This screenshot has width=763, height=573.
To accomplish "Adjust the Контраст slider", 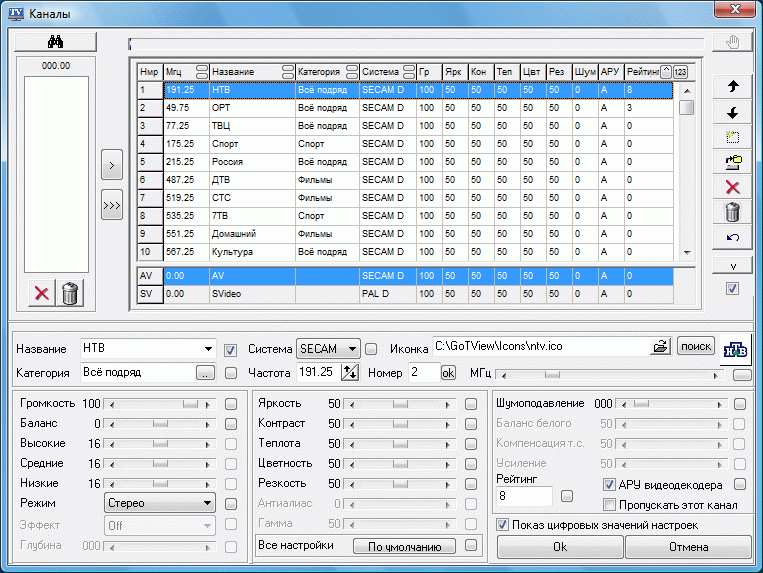I will pyautogui.click(x=400, y=424).
